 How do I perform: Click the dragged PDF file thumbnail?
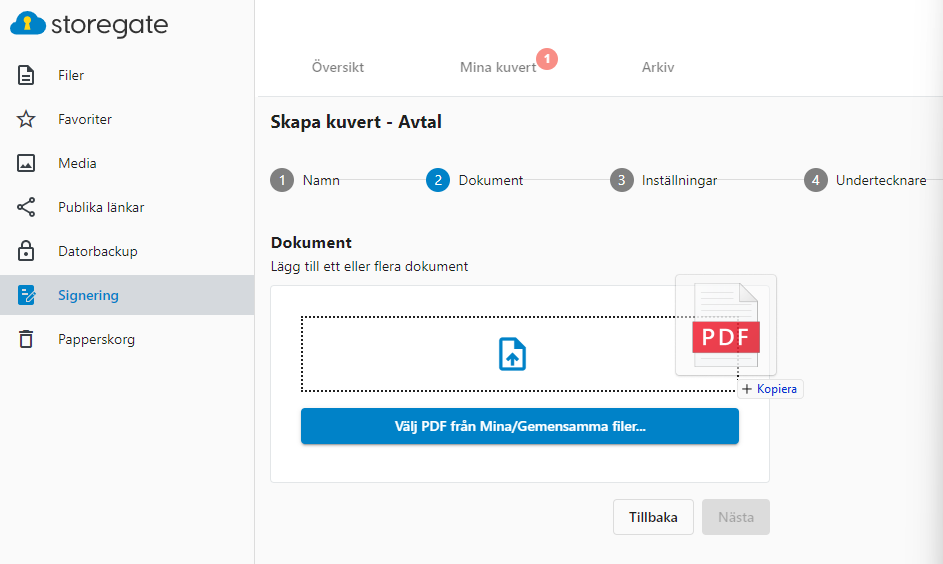(x=726, y=325)
